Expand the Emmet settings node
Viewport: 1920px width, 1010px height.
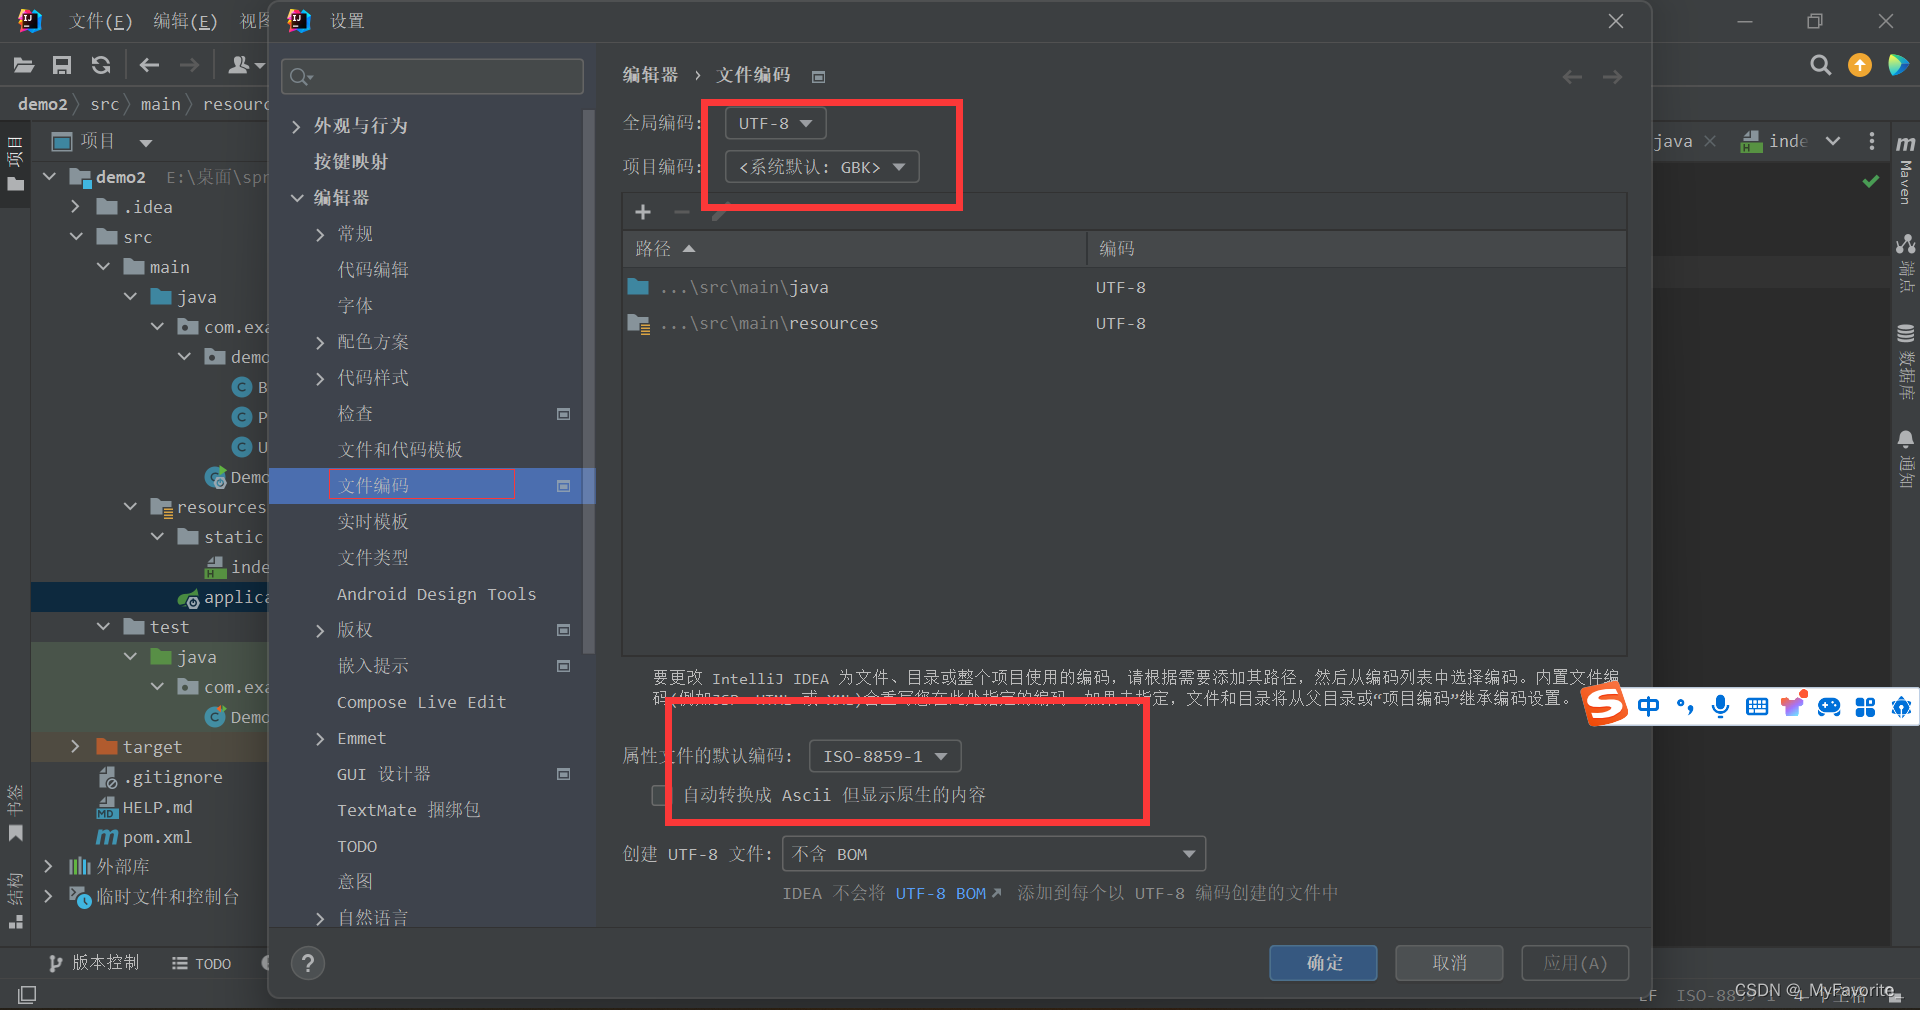click(x=320, y=738)
